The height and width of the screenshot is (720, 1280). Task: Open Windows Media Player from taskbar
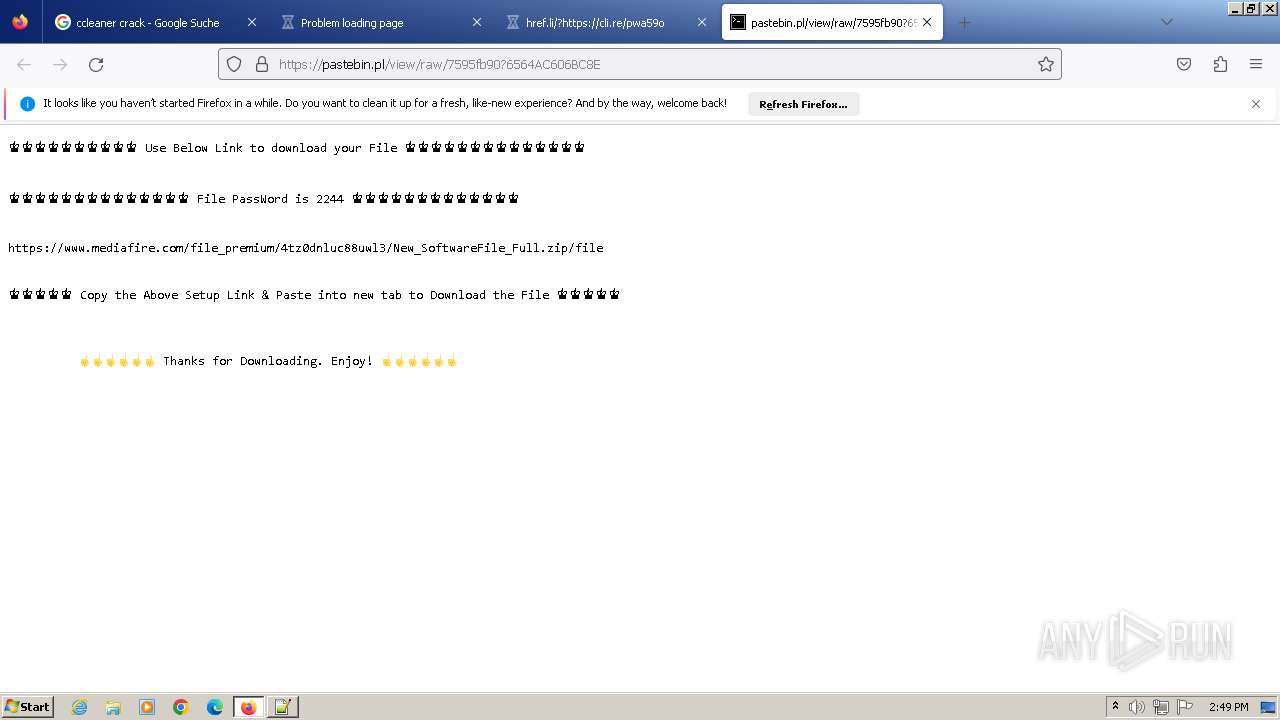[x=147, y=707]
